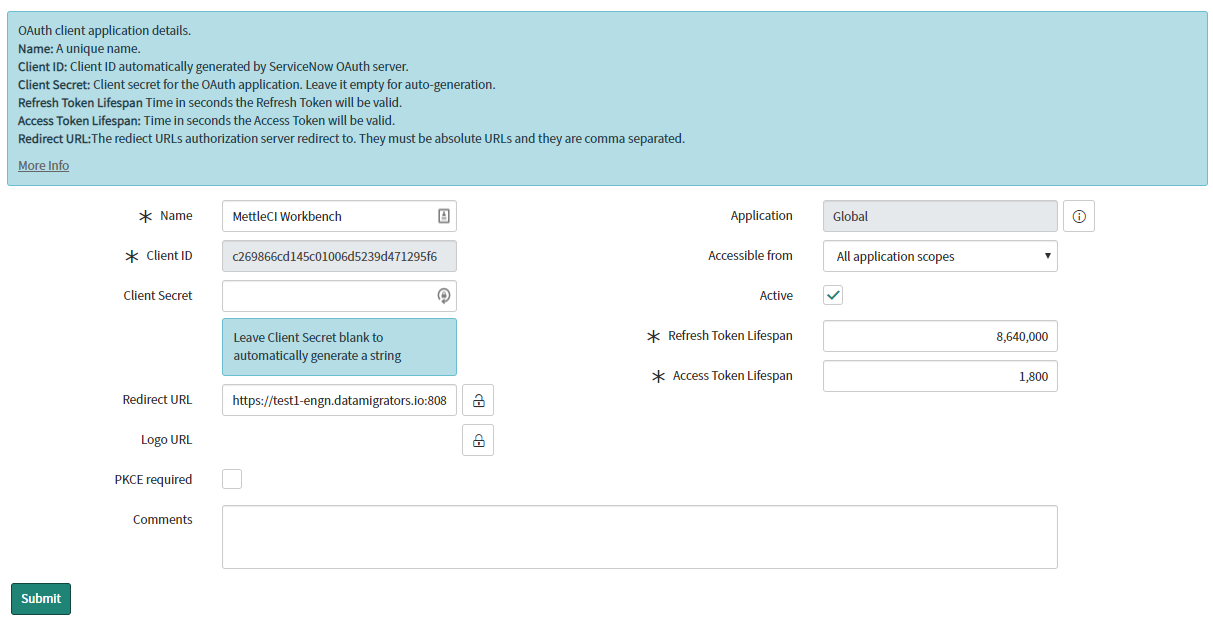Click the Accessible from label
This screenshot has height=625, width=1213.
coord(750,256)
